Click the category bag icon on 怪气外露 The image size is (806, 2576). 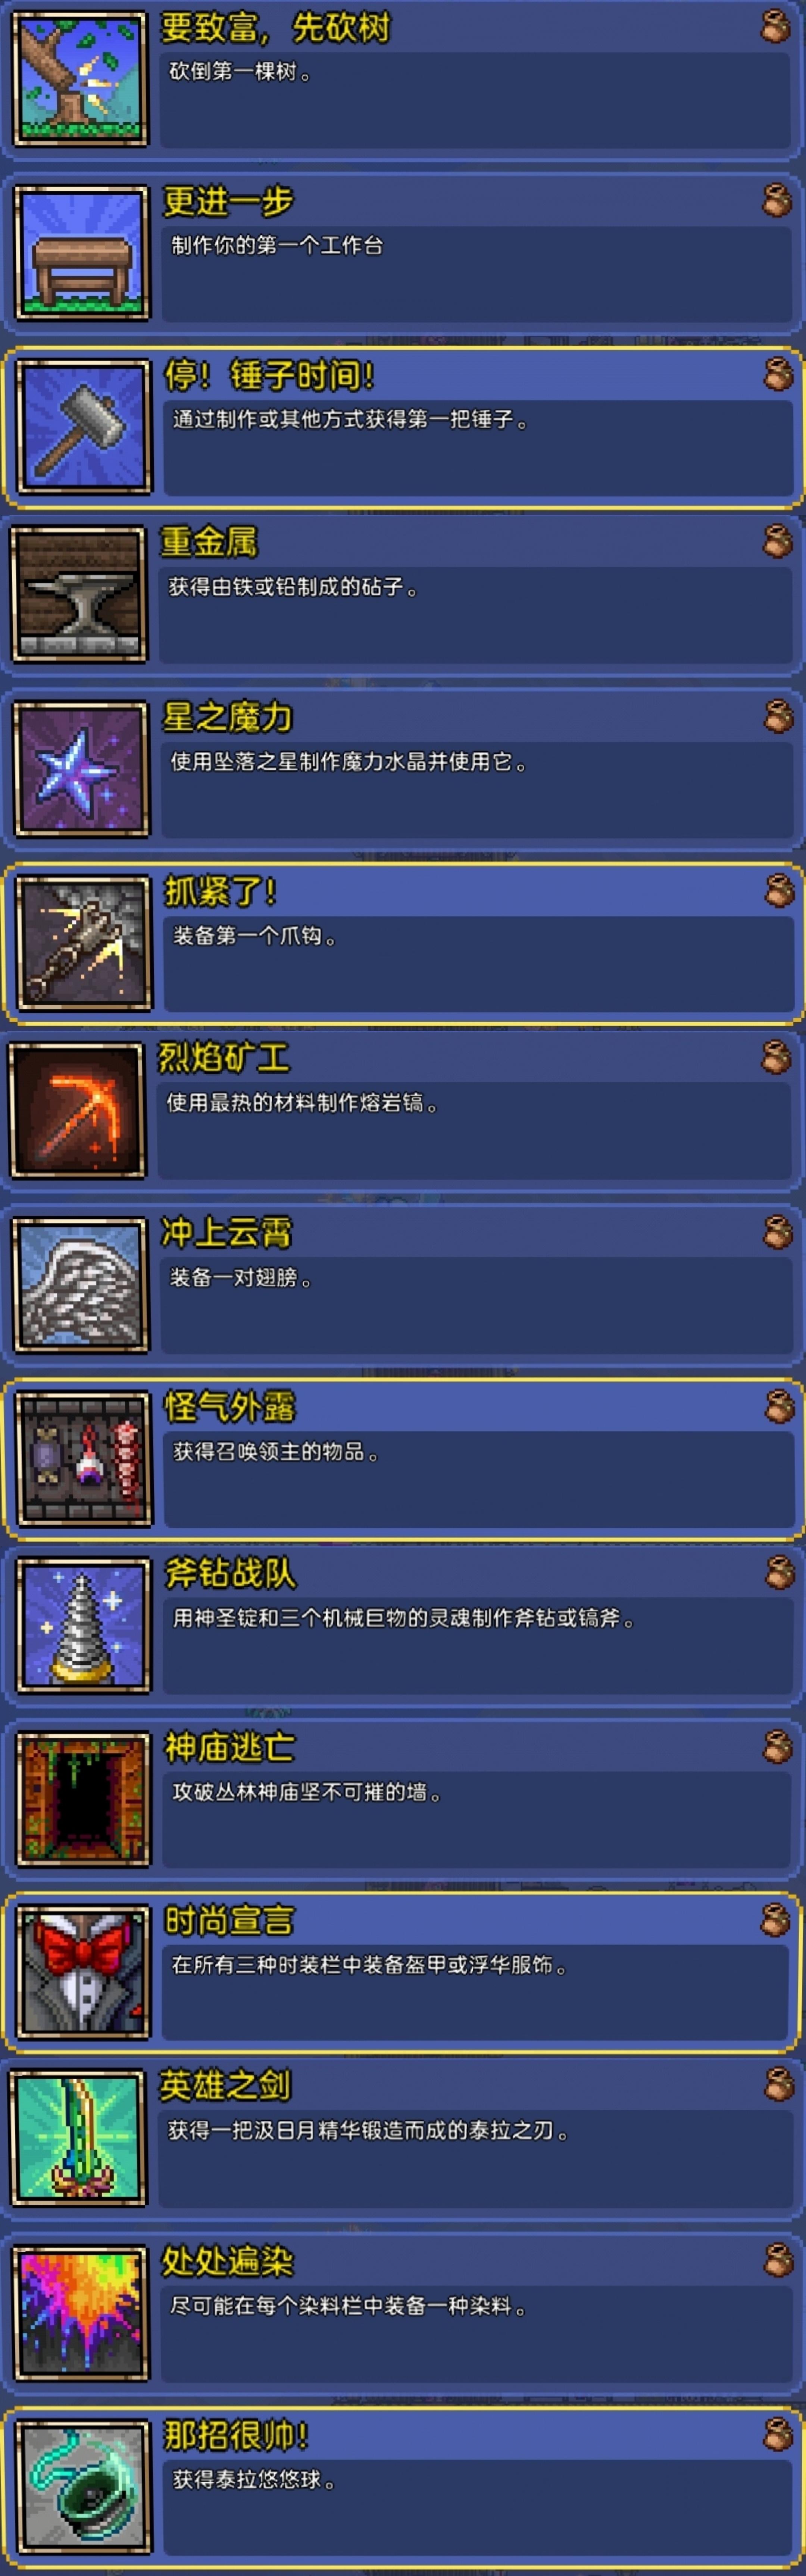point(779,1406)
